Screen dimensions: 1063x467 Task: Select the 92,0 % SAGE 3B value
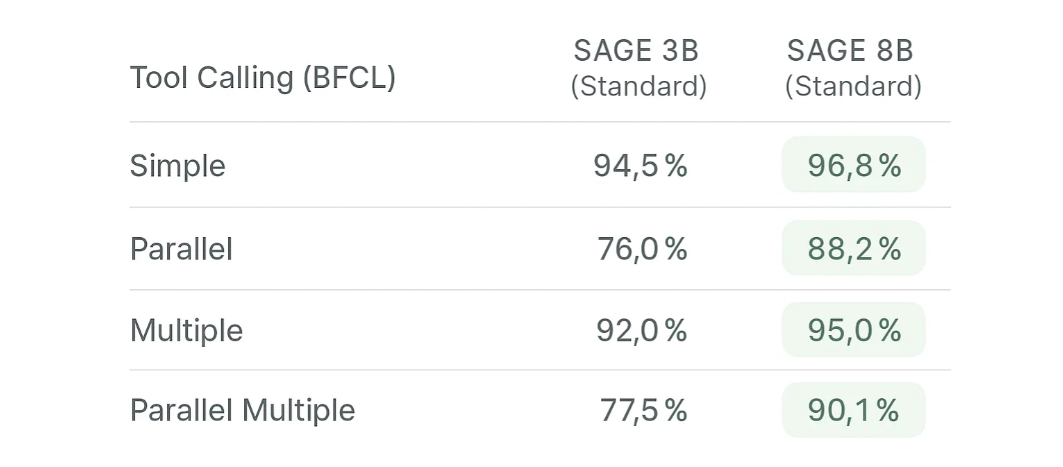(x=640, y=330)
